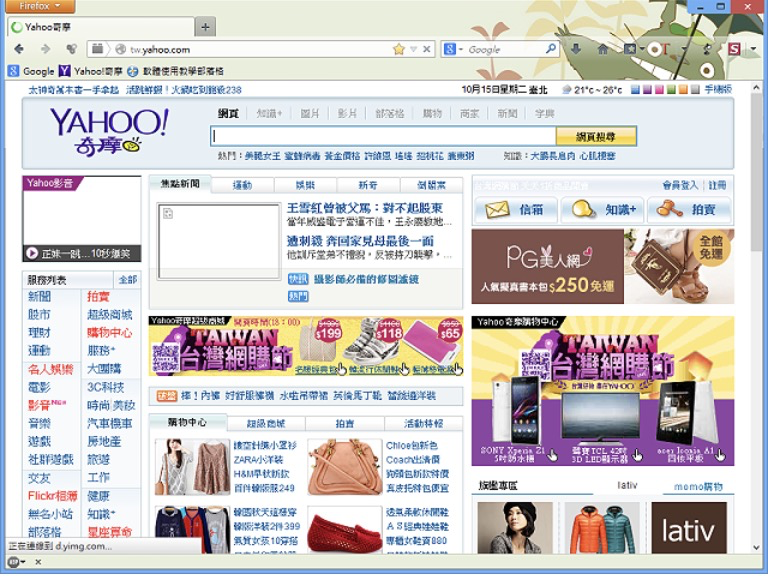The image size is (770, 576).
Task: Go back using the Firefox back arrow
Action: coord(19,49)
